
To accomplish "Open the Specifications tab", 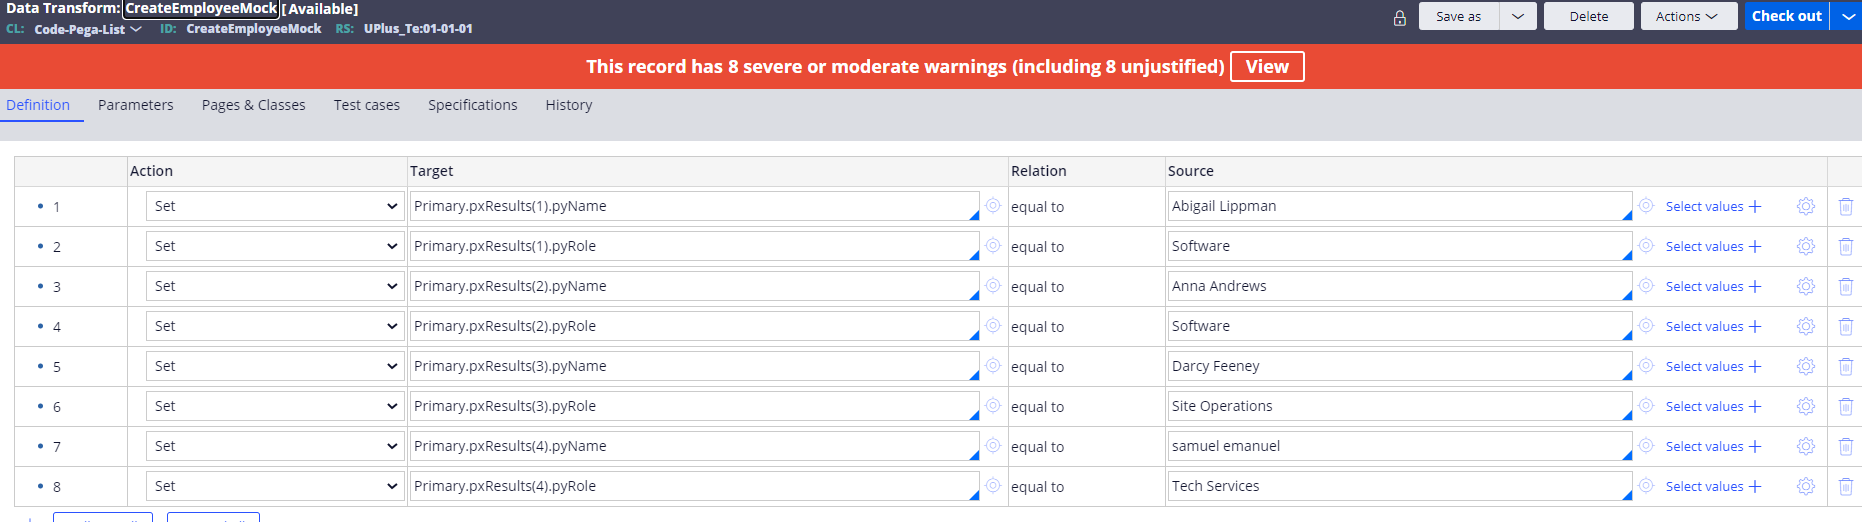I will click(x=473, y=105).
